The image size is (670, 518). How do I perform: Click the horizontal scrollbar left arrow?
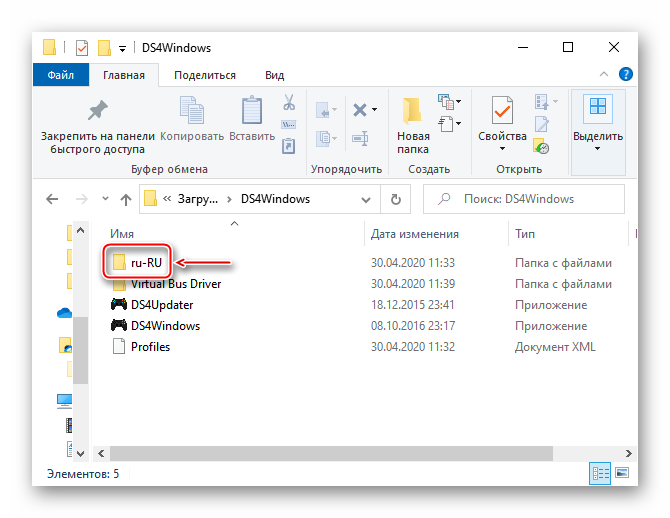(x=101, y=453)
